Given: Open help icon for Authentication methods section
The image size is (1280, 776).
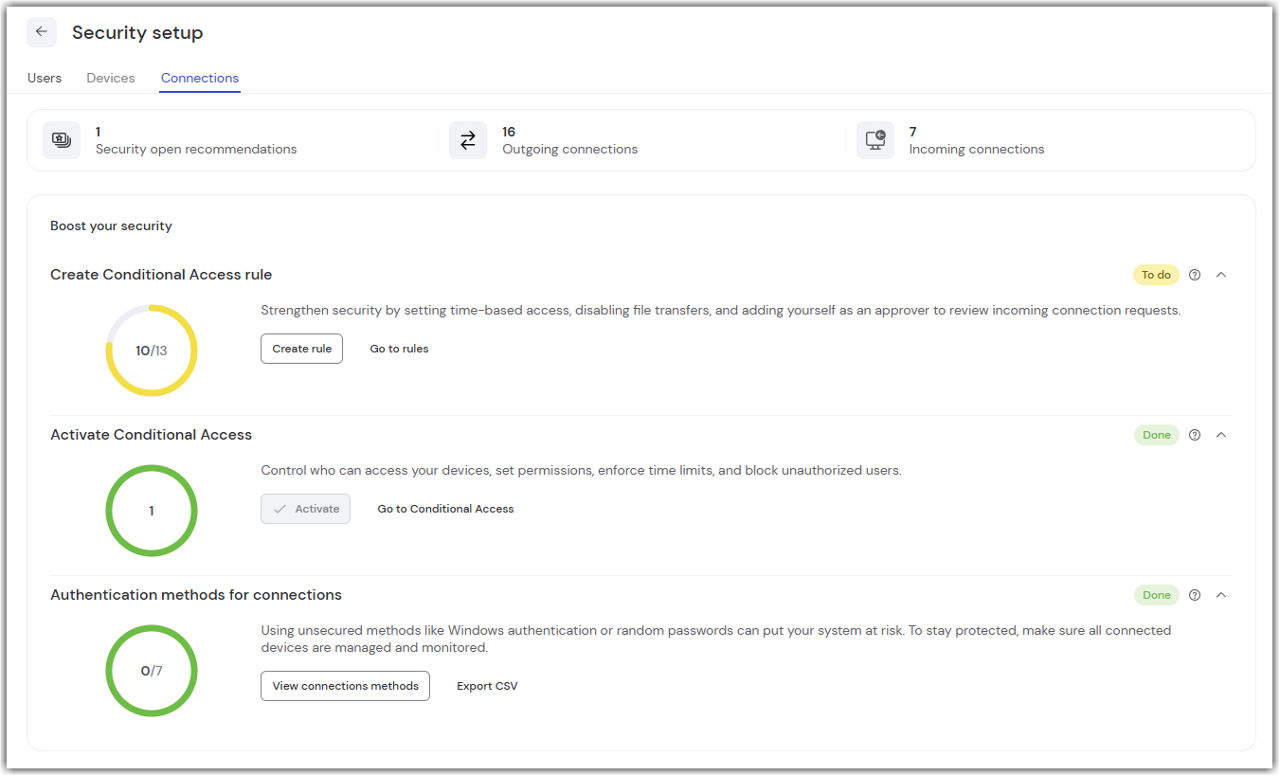Looking at the screenshot, I should (x=1194, y=595).
